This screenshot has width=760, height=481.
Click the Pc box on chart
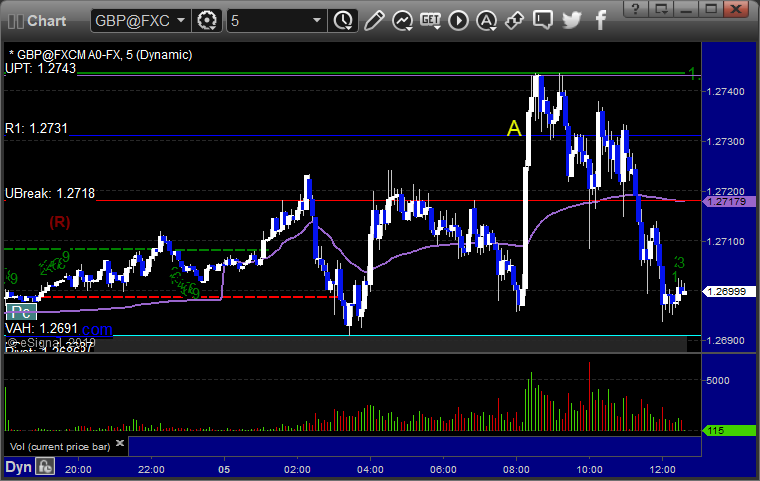tap(21, 311)
